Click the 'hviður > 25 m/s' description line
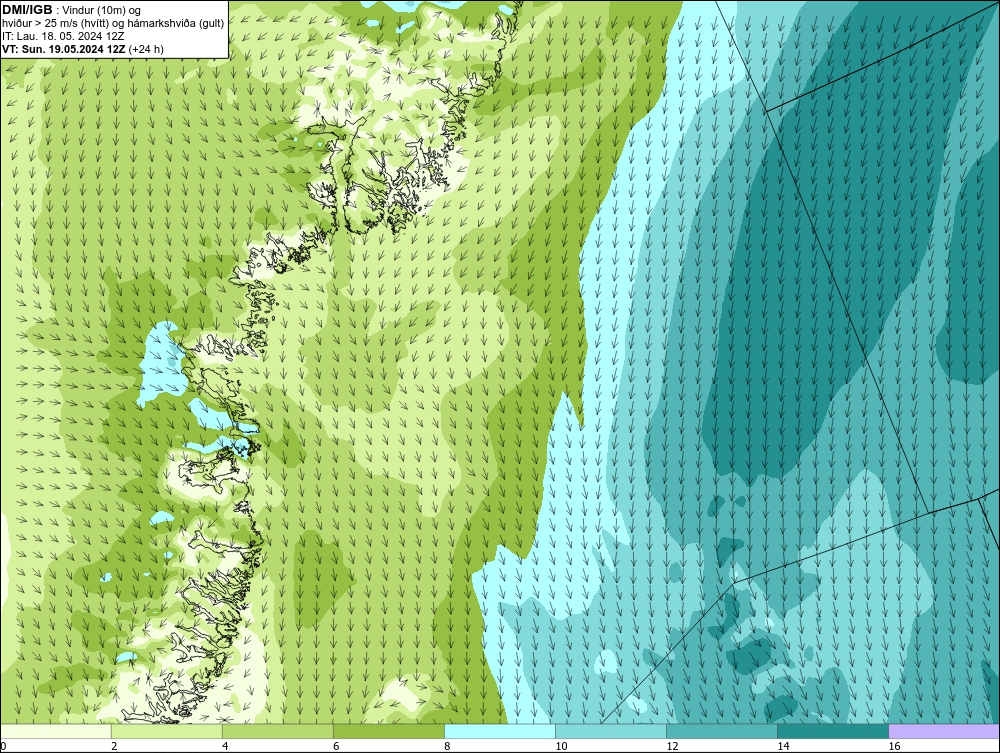The image size is (1000, 753). [x=113, y=24]
